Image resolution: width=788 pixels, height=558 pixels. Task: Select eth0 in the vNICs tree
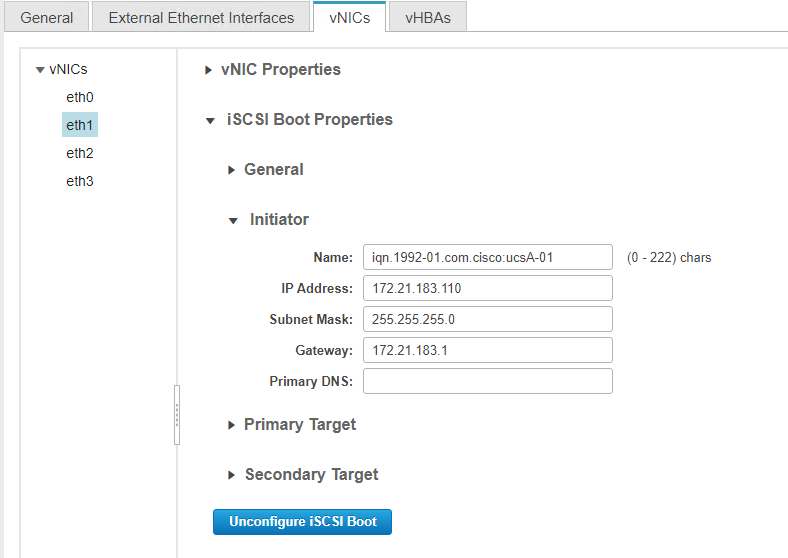point(80,97)
